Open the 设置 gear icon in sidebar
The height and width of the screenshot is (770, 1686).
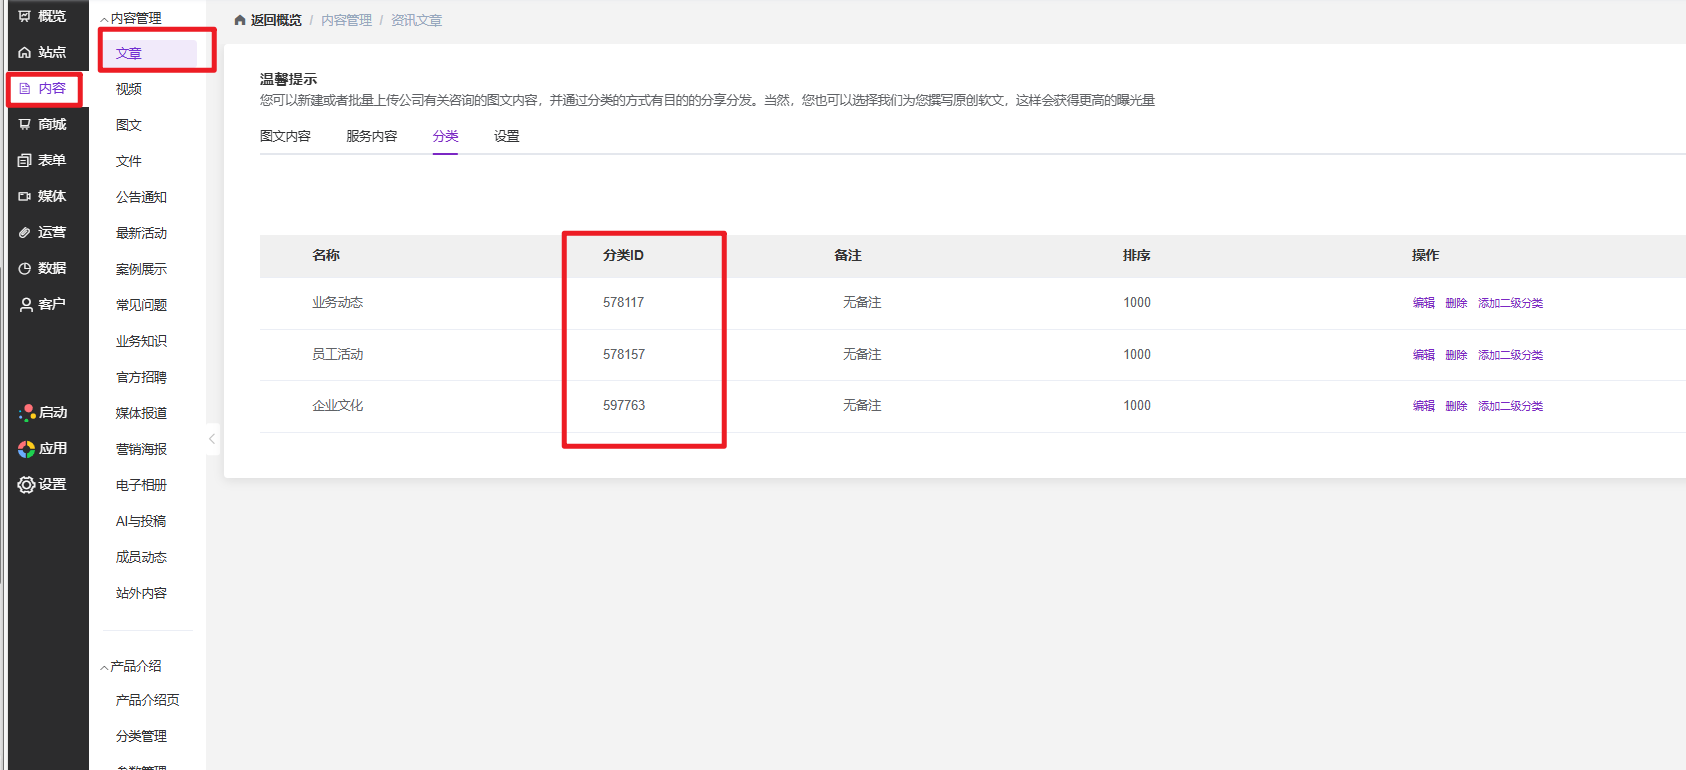pyautogui.click(x=26, y=485)
